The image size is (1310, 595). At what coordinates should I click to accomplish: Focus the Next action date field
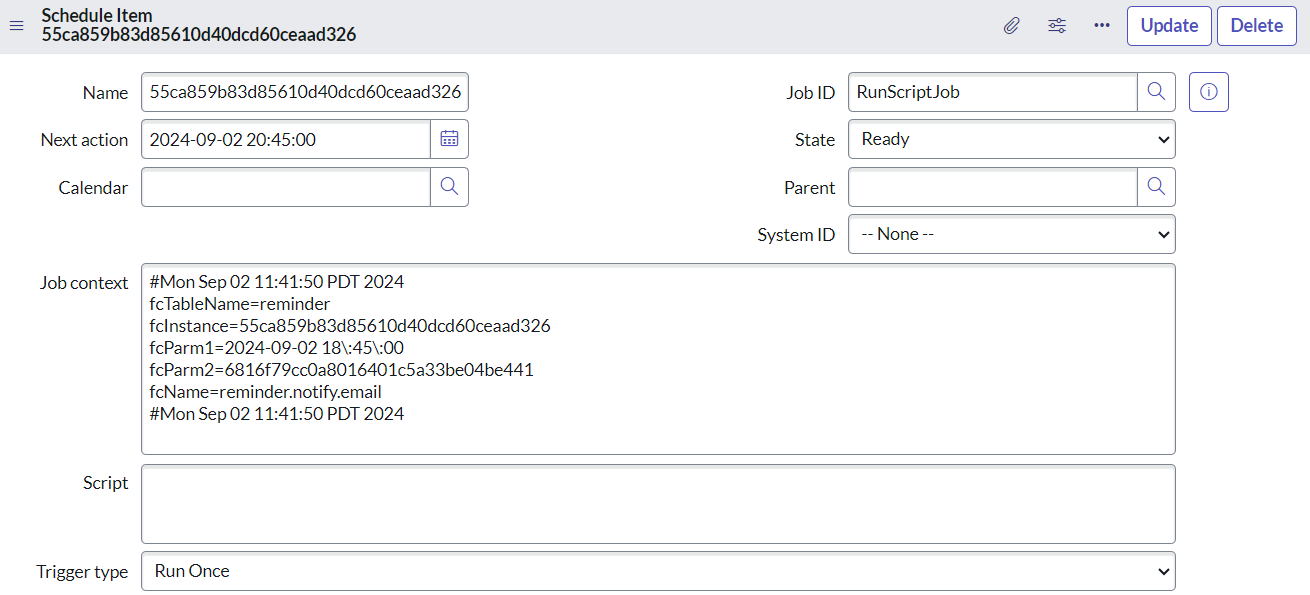pos(286,140)
